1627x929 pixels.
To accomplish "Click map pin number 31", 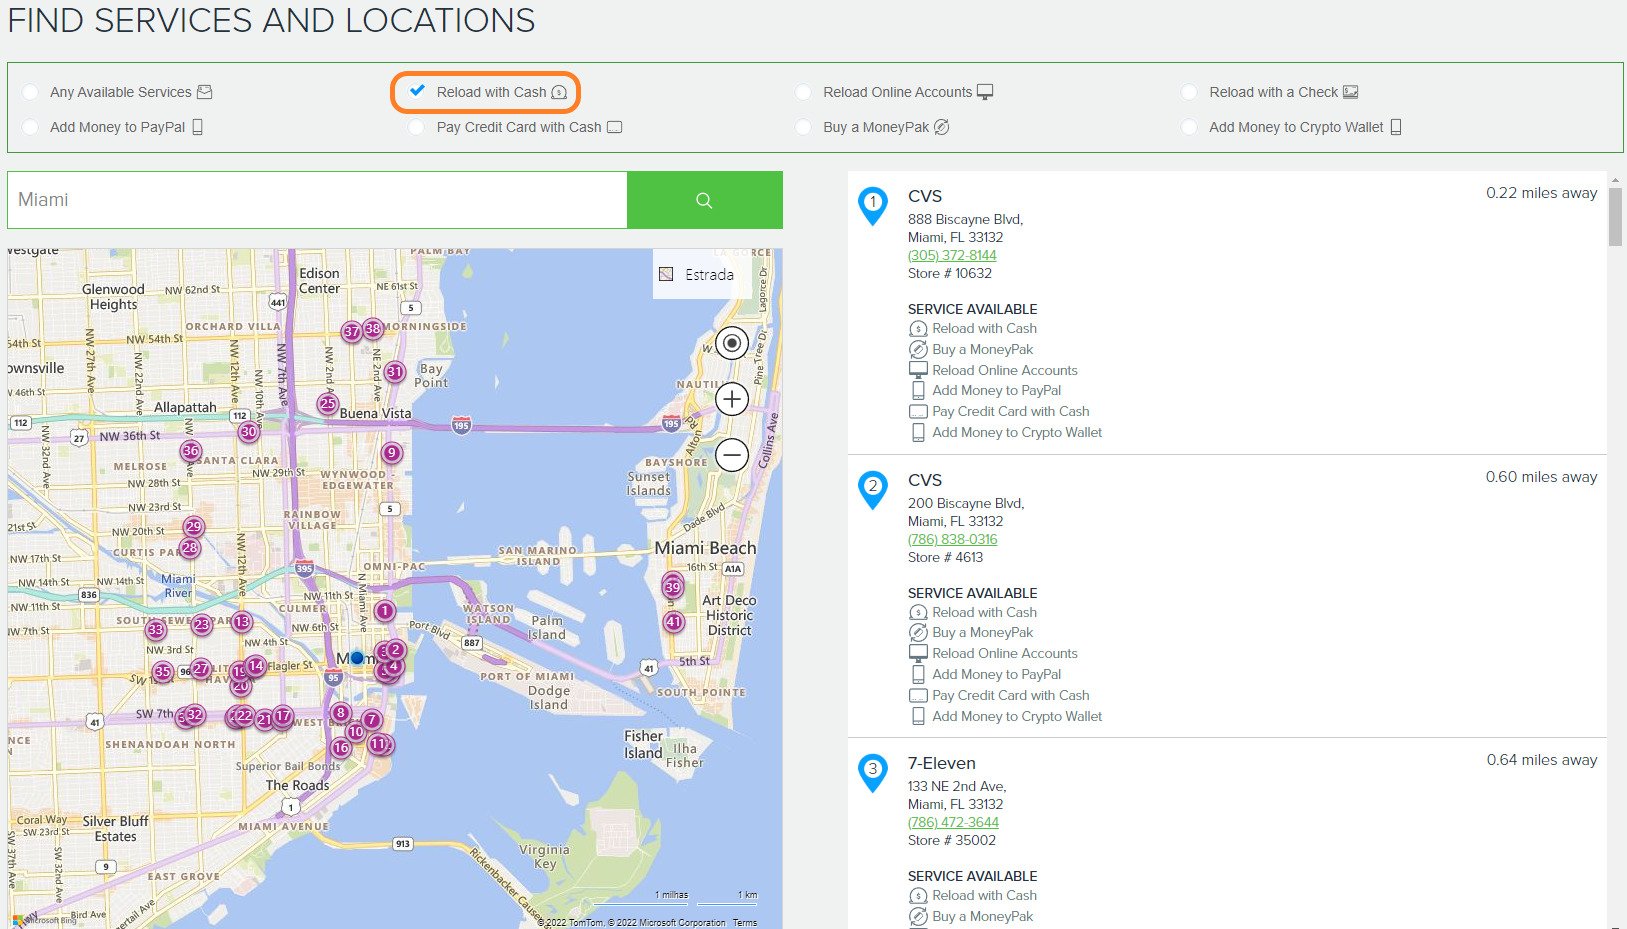I will click(395, 372).
